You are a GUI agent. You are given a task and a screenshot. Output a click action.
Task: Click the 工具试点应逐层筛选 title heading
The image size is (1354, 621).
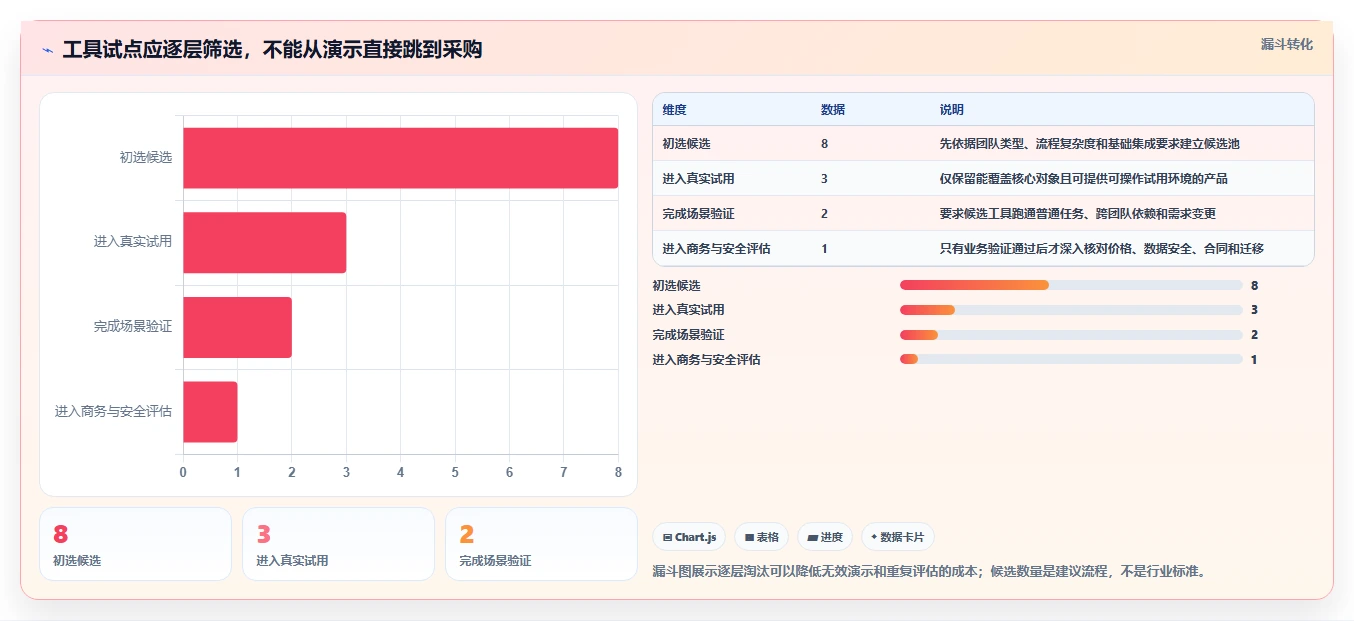coord(272,50)
